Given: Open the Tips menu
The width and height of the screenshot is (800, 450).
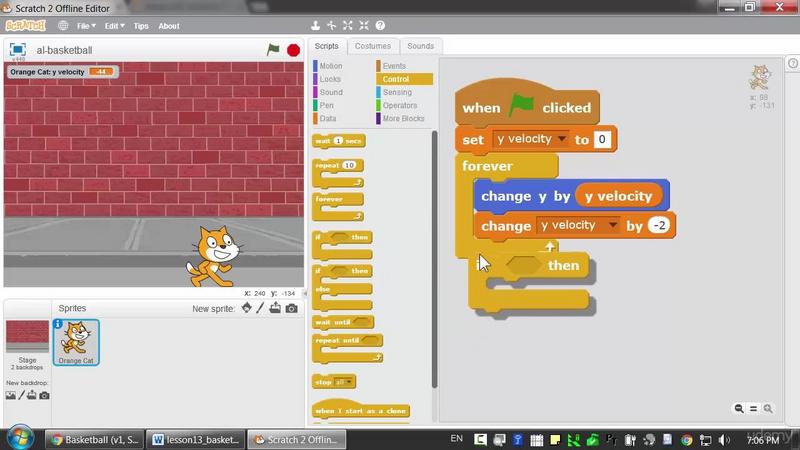Looking at the screenshot, I should pos(141,26).
